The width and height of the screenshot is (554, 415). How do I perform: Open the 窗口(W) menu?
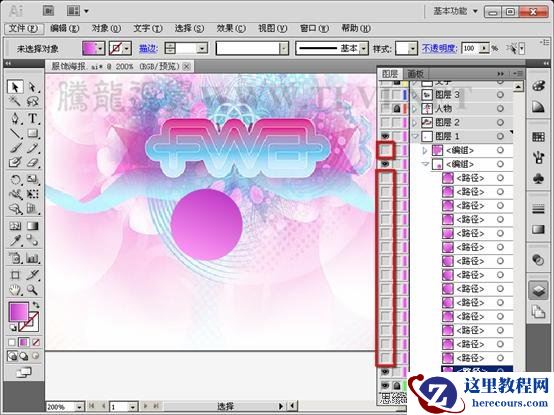point(314,28)
